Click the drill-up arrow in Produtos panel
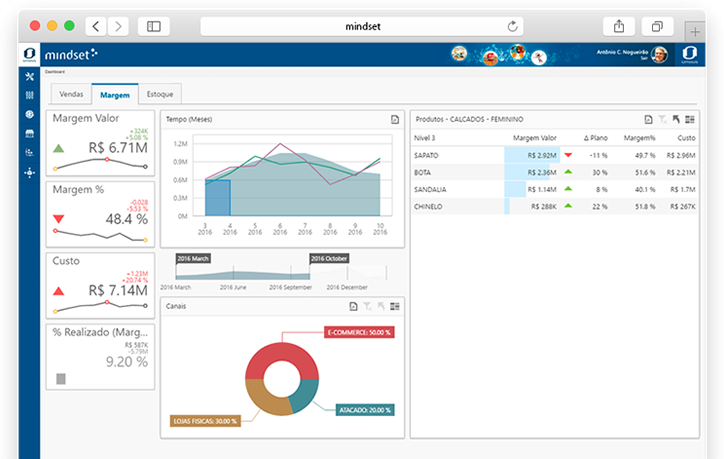This screenshot has height=459, width=724. [x=676, y=120]
